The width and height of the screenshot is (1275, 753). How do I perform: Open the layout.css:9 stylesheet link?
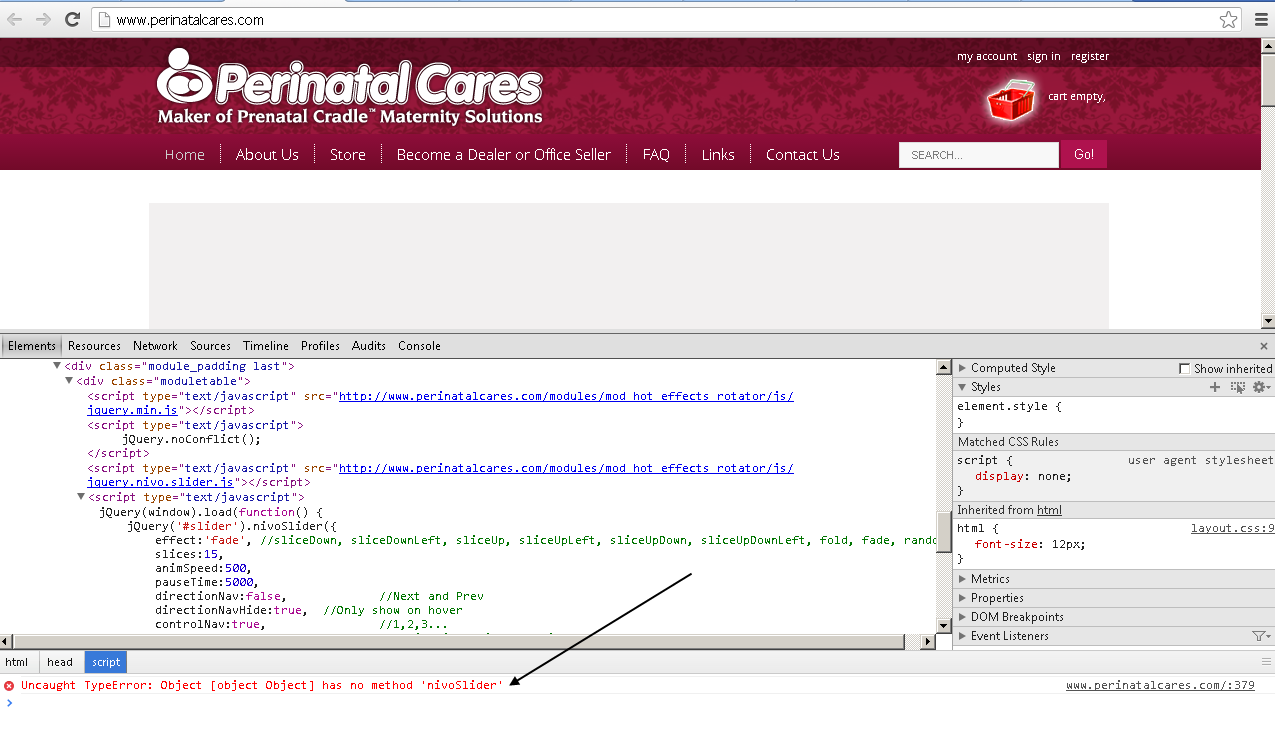[1232, 528]
